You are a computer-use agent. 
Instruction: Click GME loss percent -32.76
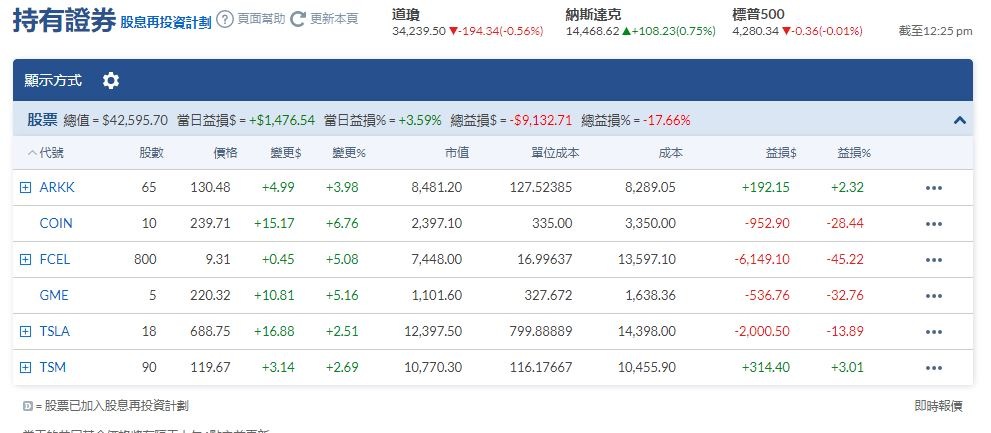tap(845, 295)
